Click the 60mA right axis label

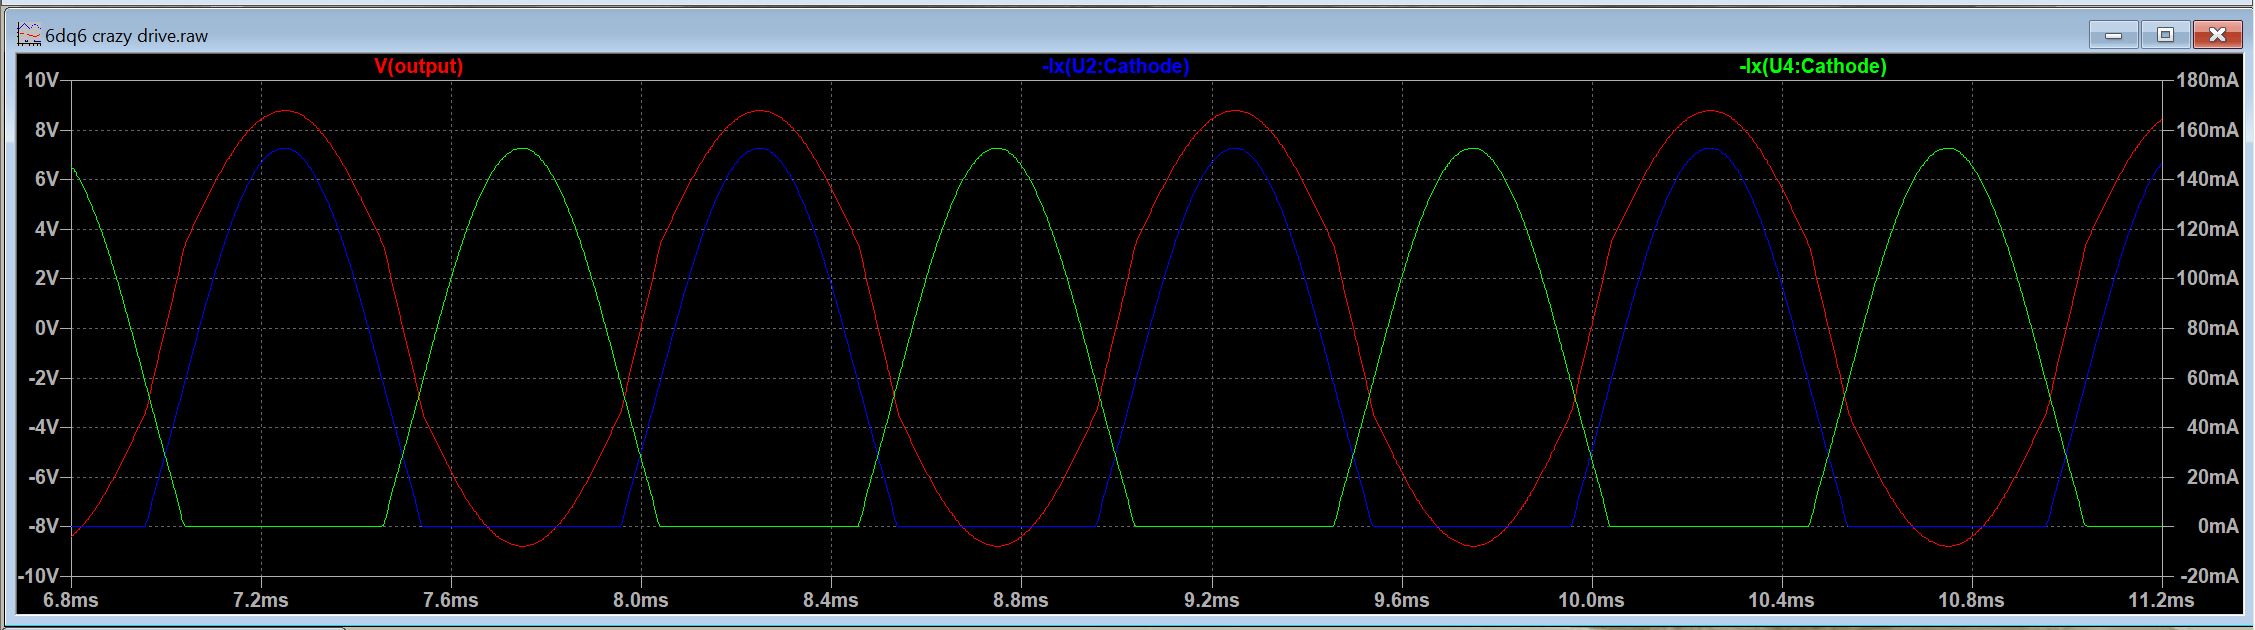click(x=2212, y=378)
